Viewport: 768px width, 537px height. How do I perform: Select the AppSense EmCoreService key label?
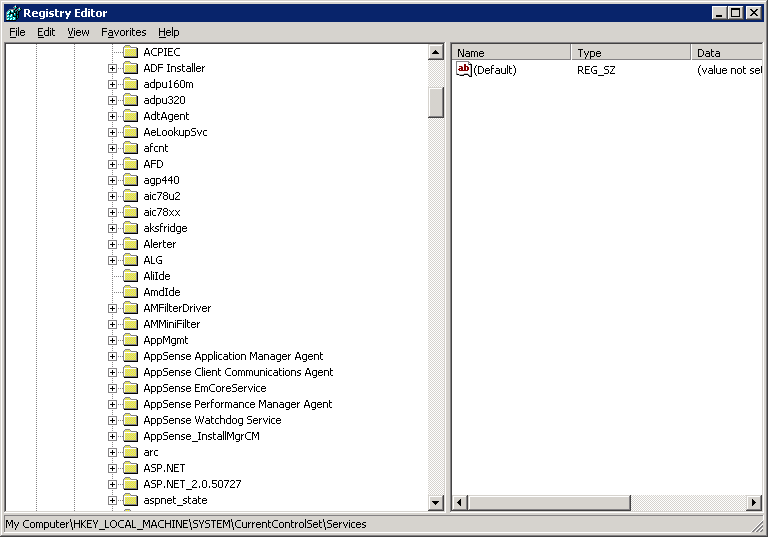coord(205,389)
